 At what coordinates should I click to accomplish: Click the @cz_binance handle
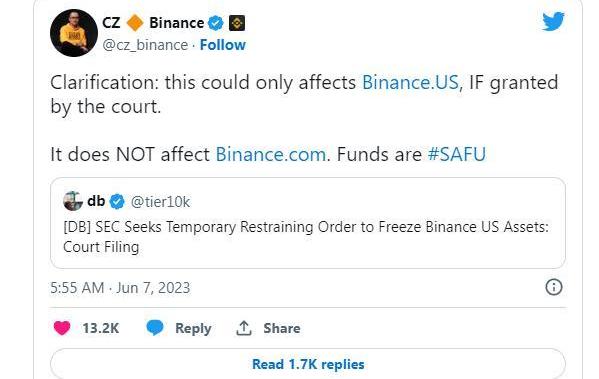point(145,45)
